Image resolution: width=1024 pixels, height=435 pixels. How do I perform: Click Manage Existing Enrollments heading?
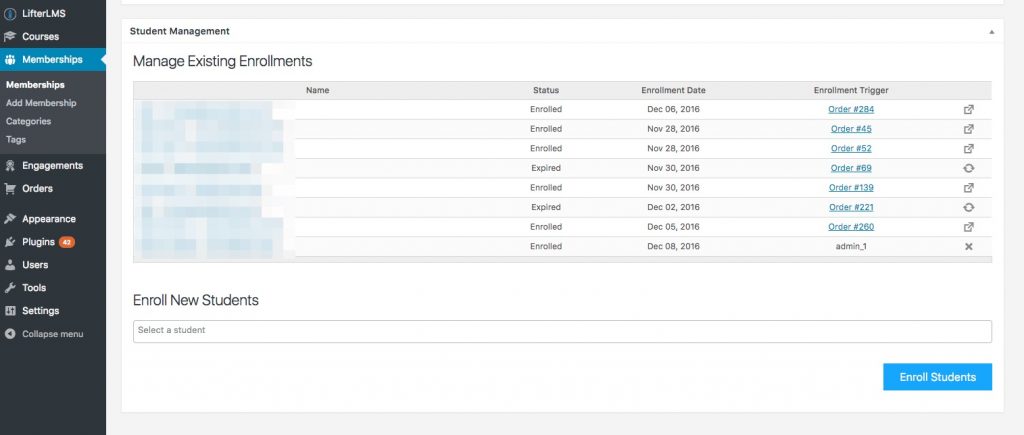[x=223, y=61]
